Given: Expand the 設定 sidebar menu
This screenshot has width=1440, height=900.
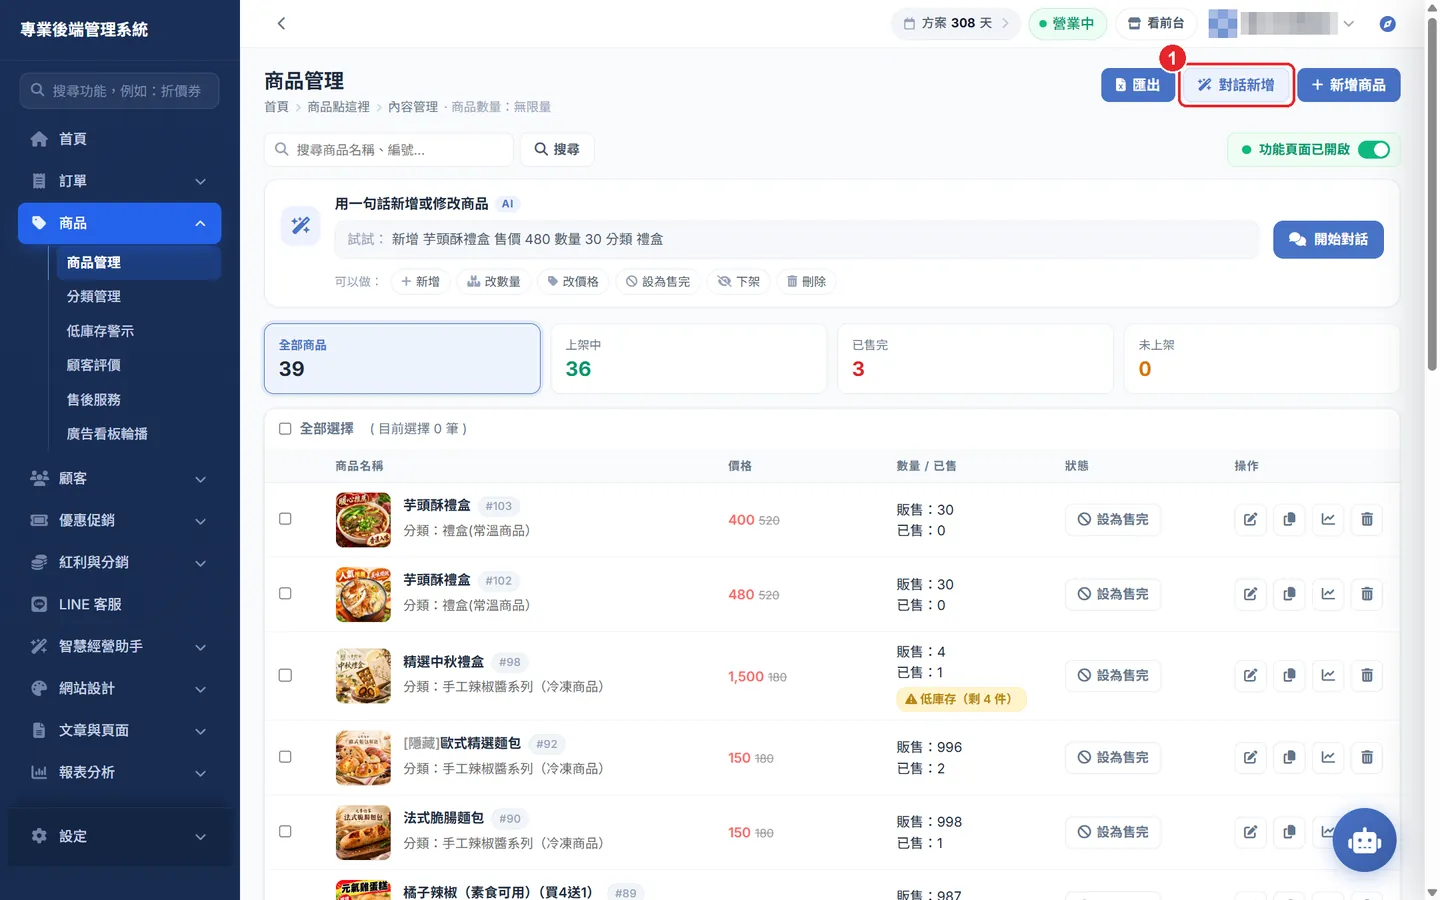Looking at the screenshot, I should pyautogui.click(x=120, y=836).
